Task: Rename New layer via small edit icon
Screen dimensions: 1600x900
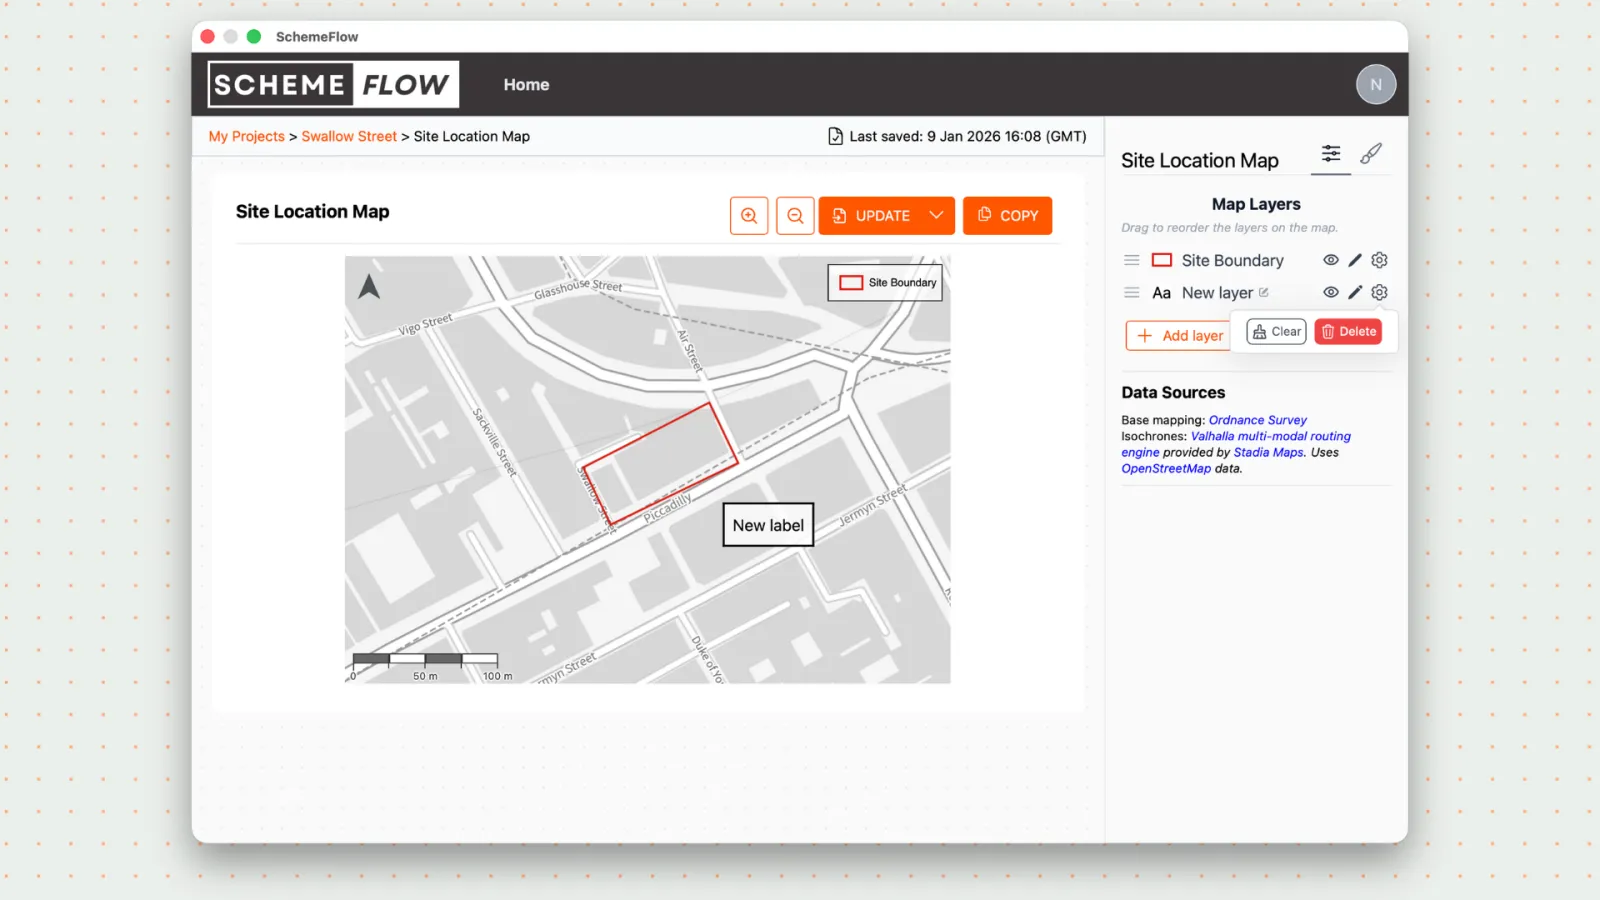Action: coord(1264,292)
